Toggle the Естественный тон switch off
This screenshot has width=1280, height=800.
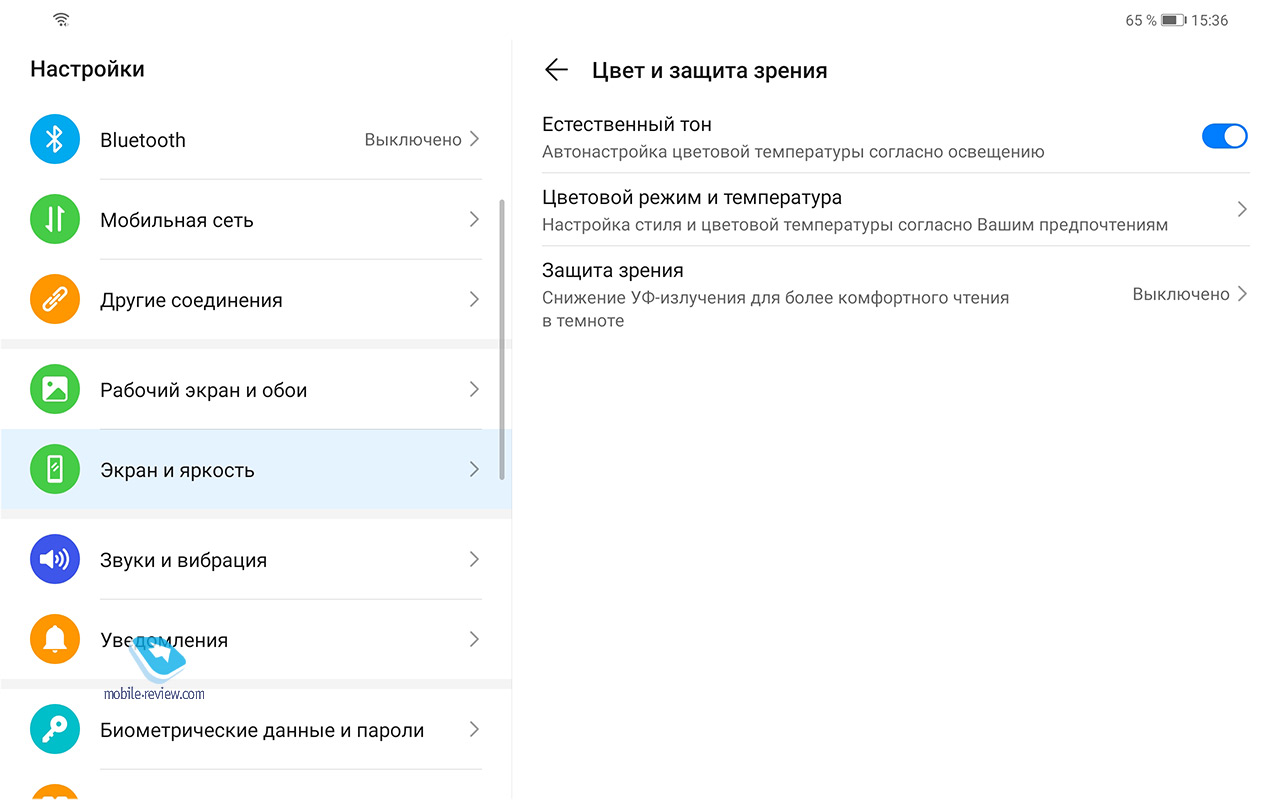(1224, 136)
